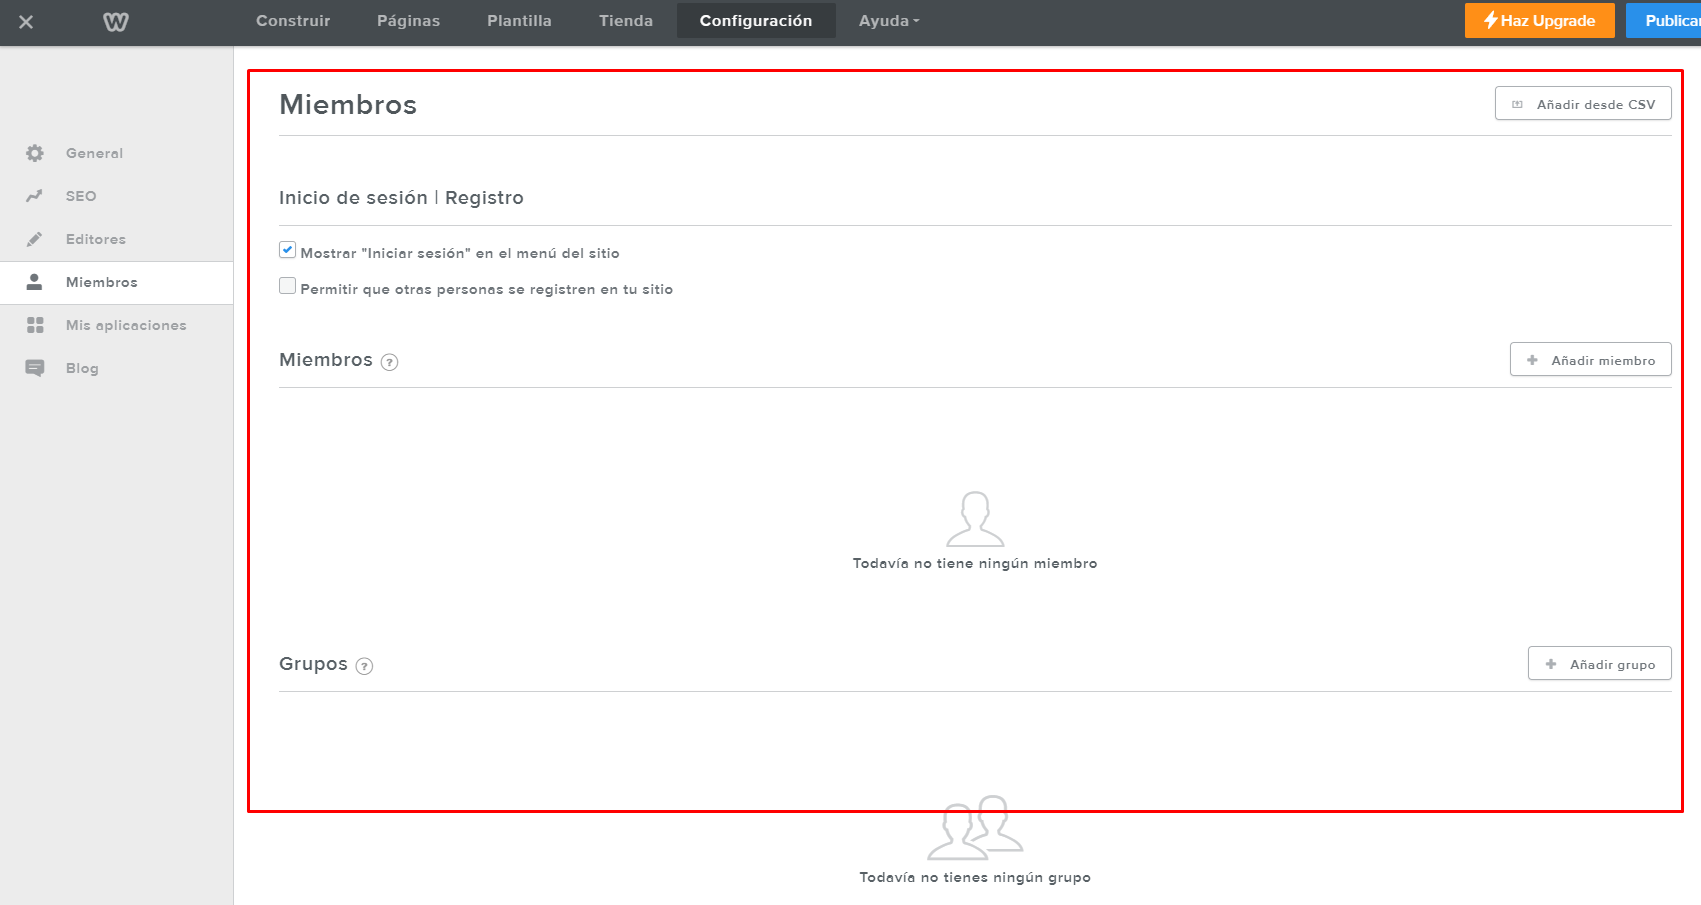Click the SEO trend-line icon
The width and height of the screenshot is (1701, 905).
35,196
